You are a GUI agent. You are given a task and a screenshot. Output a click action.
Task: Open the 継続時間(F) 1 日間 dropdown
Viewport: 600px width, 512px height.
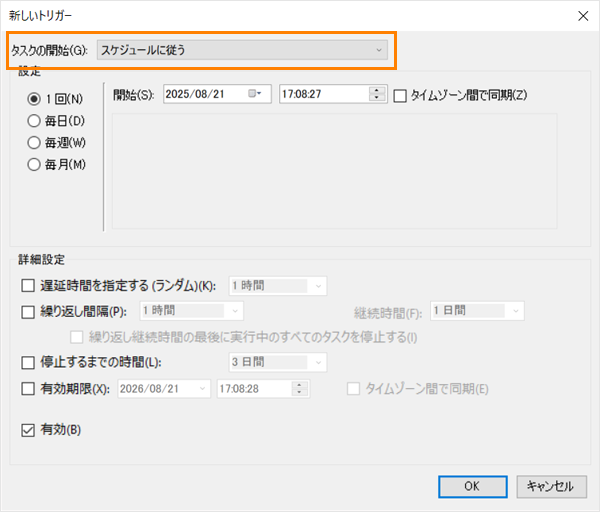coord(477,311)
